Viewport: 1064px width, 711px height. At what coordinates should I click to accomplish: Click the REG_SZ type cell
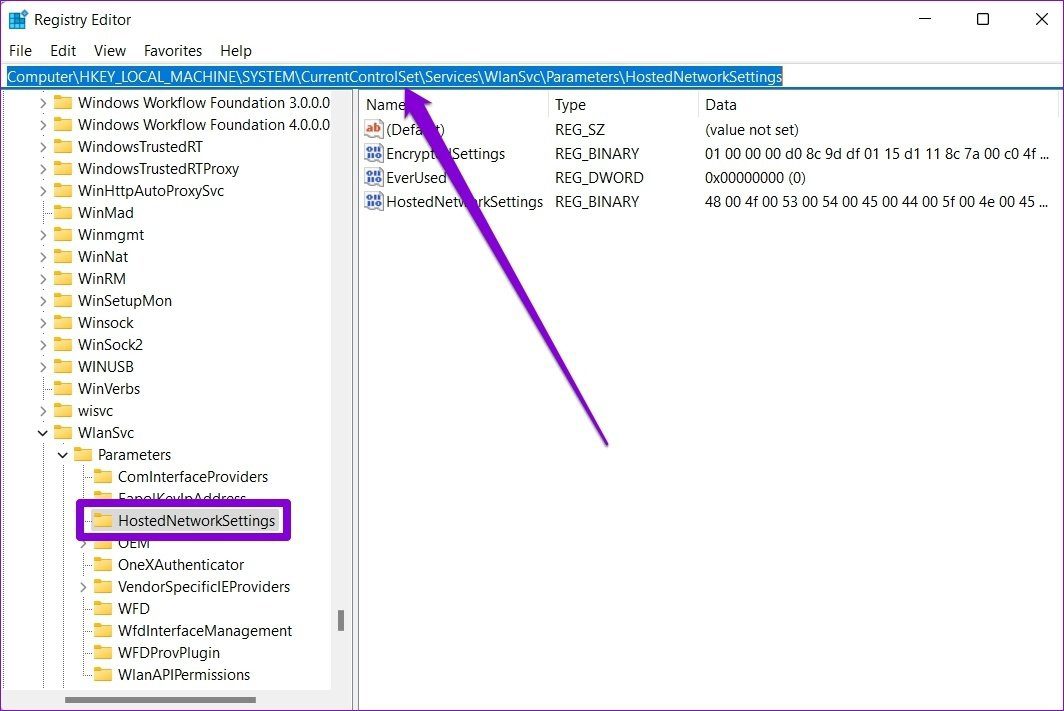coord(580,130)
